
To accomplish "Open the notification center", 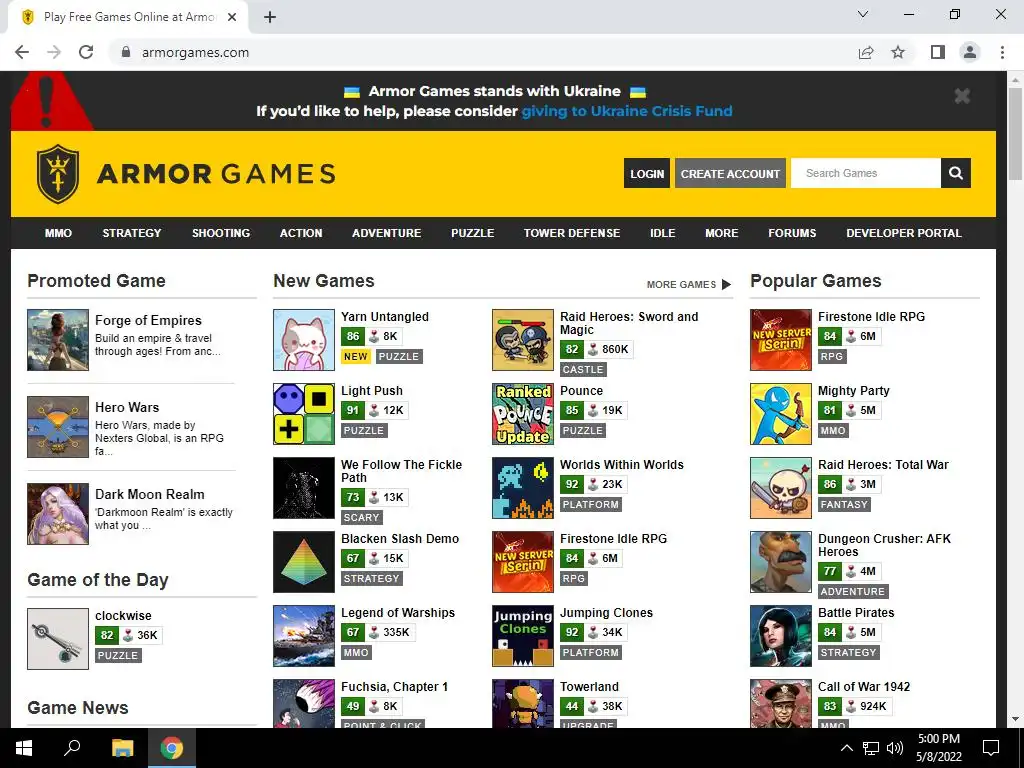I will click(991, 748).
